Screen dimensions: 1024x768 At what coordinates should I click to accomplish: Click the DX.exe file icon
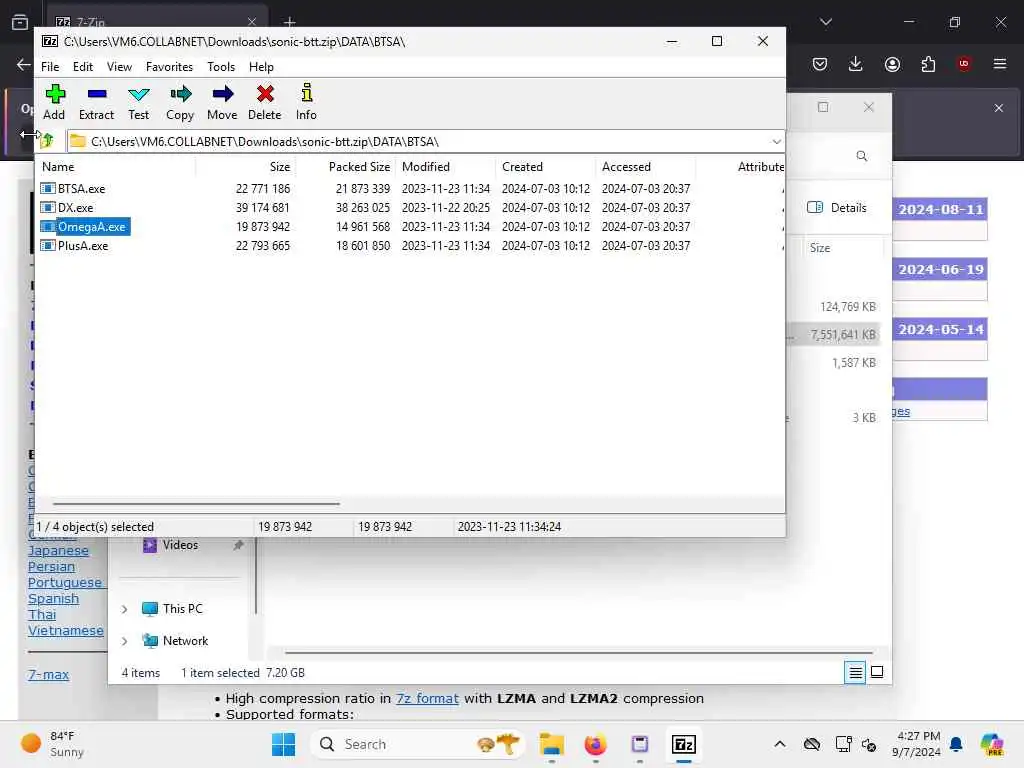(48, 208)
